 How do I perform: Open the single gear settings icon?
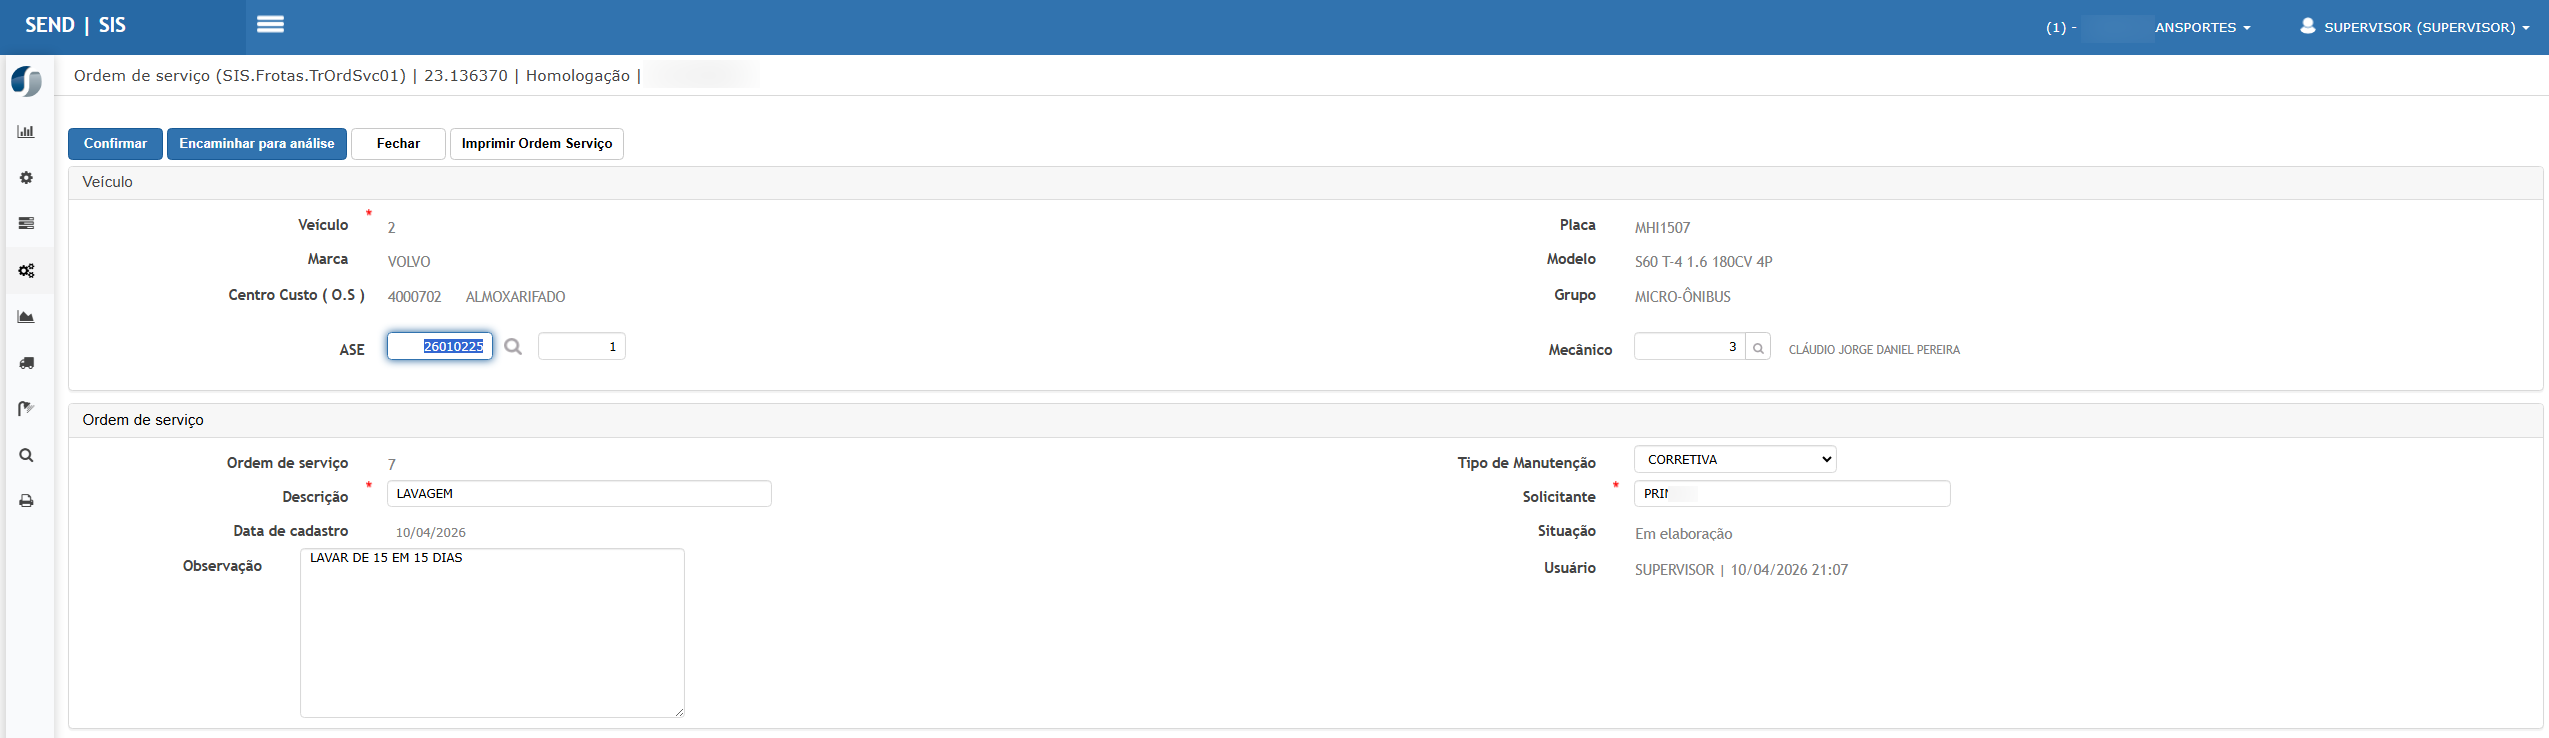click(x=26, y=178)
